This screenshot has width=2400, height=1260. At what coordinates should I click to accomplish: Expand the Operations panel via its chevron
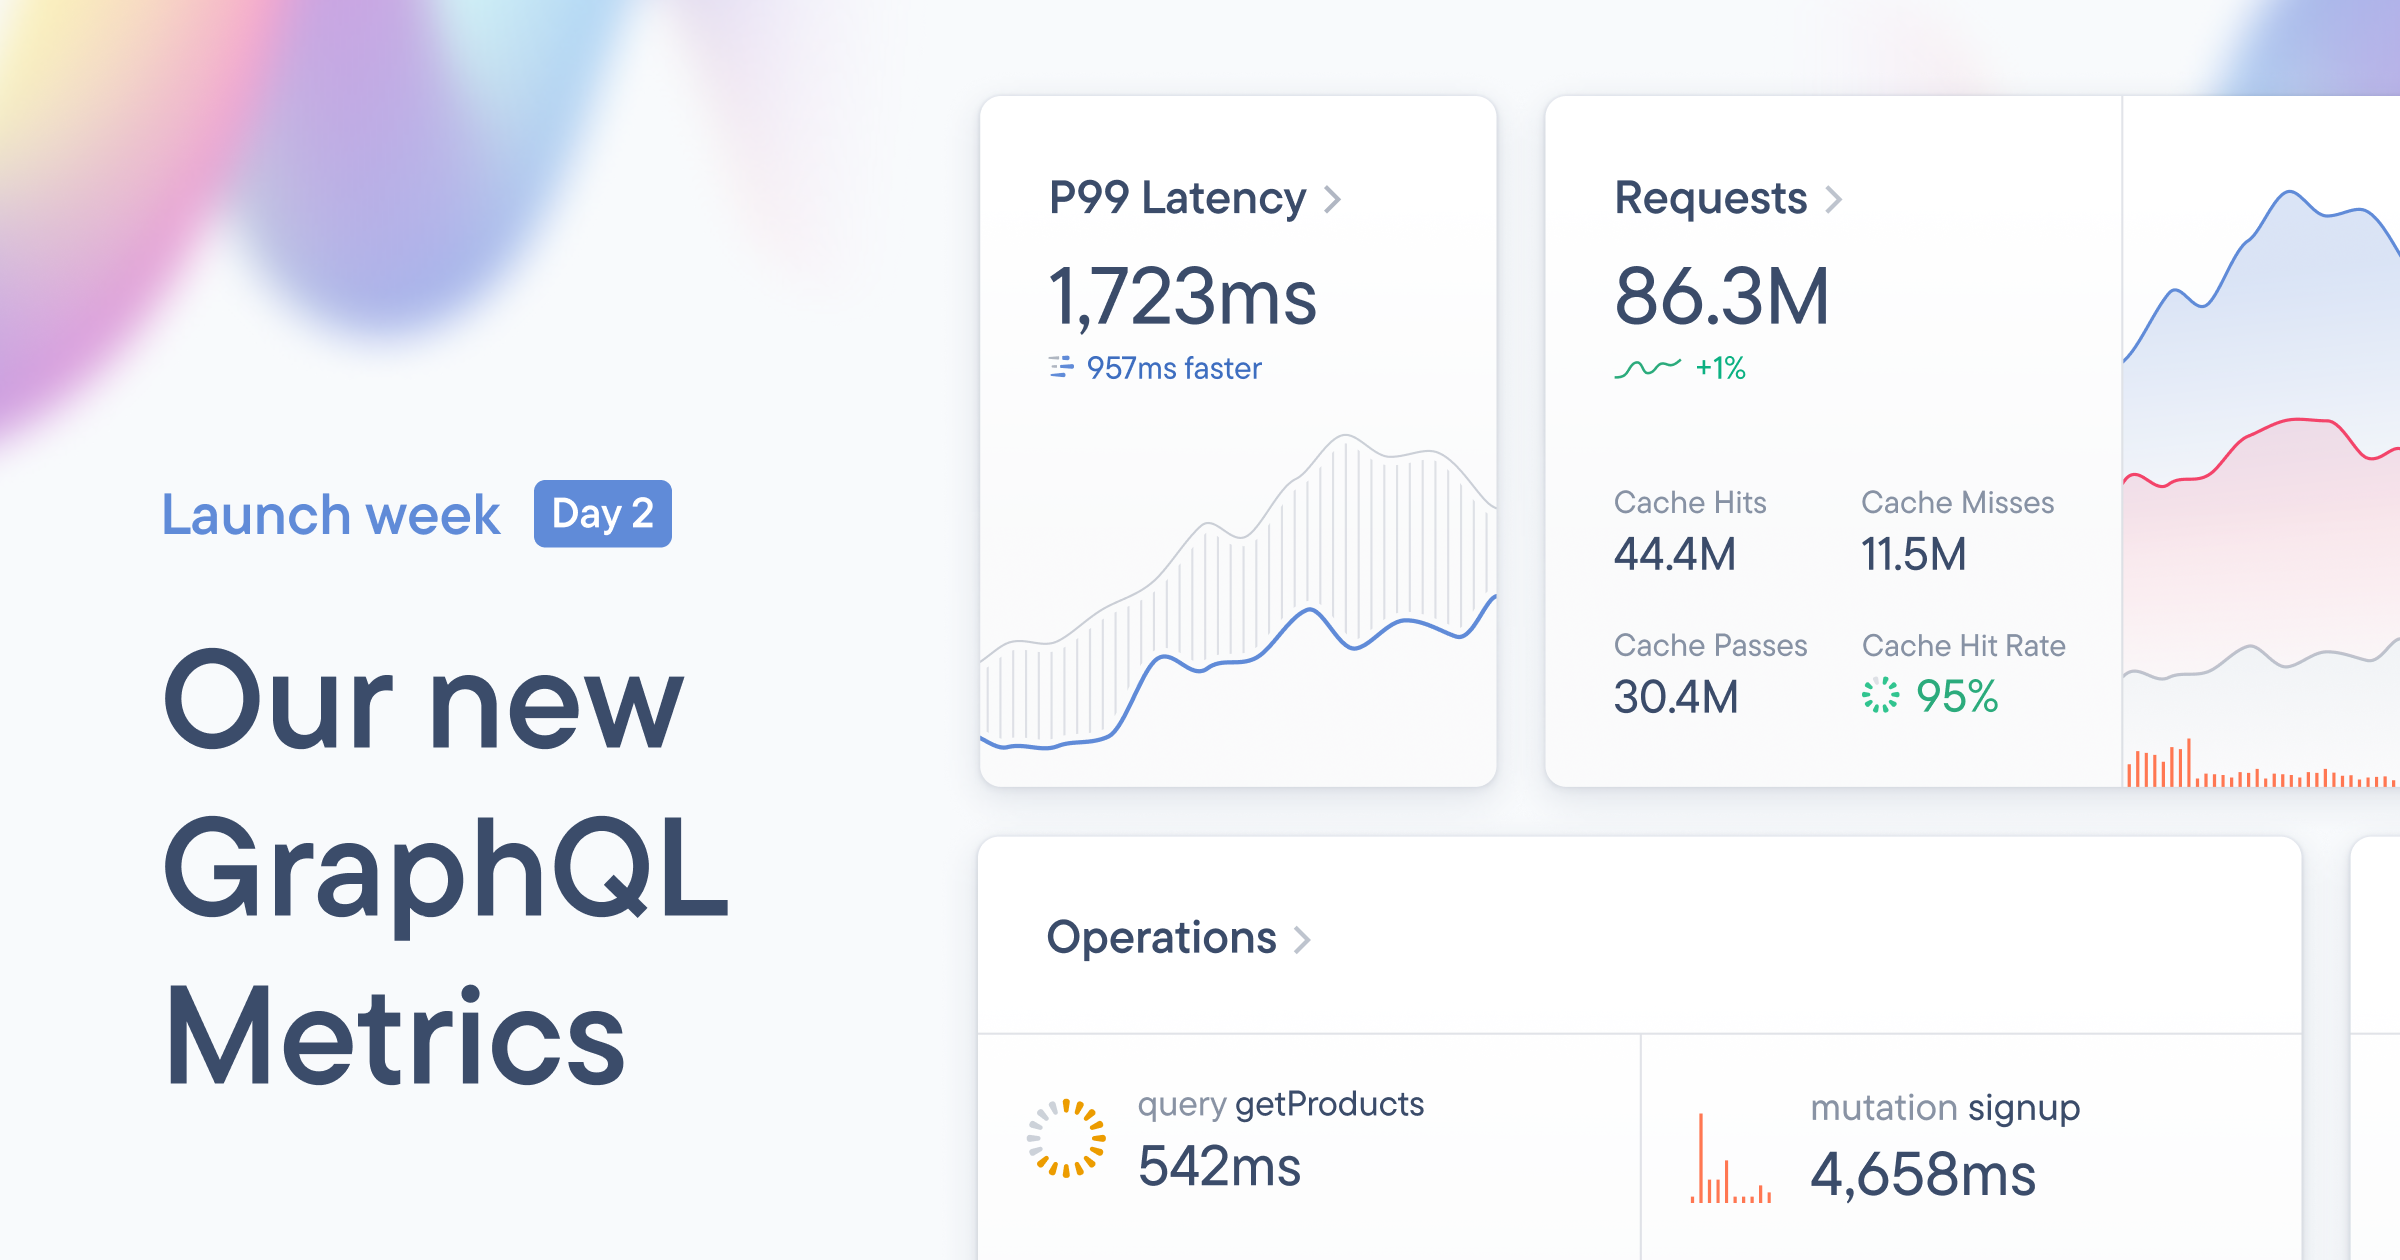(1303, 939)
